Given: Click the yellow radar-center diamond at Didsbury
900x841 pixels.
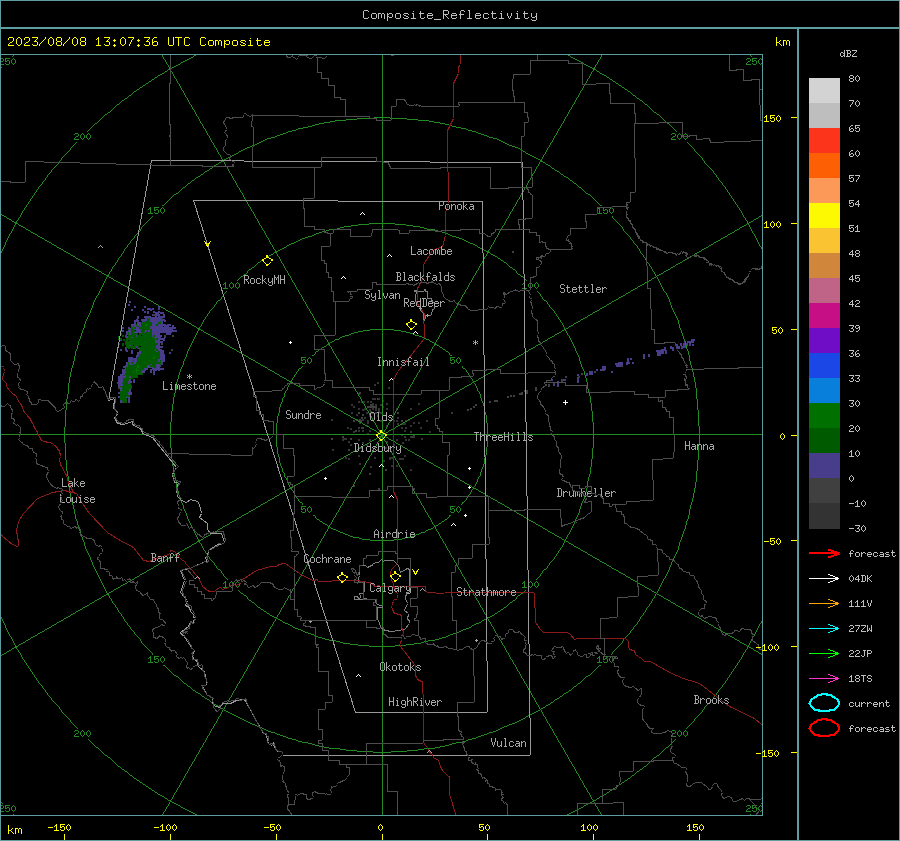Looking at the screenshot, I should [381, 436].
